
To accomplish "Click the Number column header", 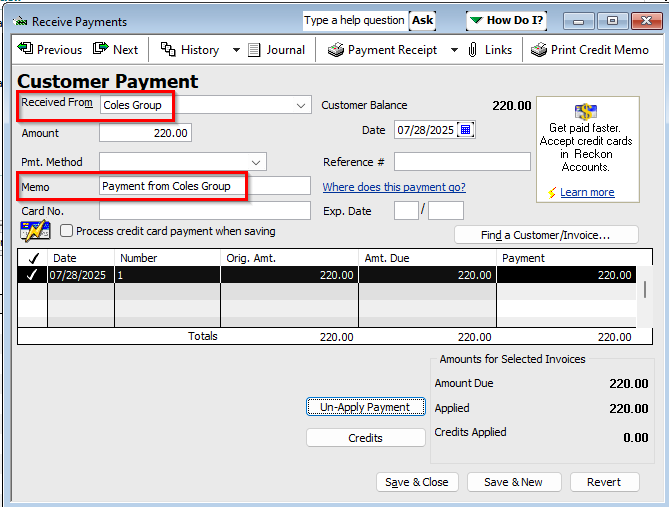I will pyautogui.click(x=167, y=258).
